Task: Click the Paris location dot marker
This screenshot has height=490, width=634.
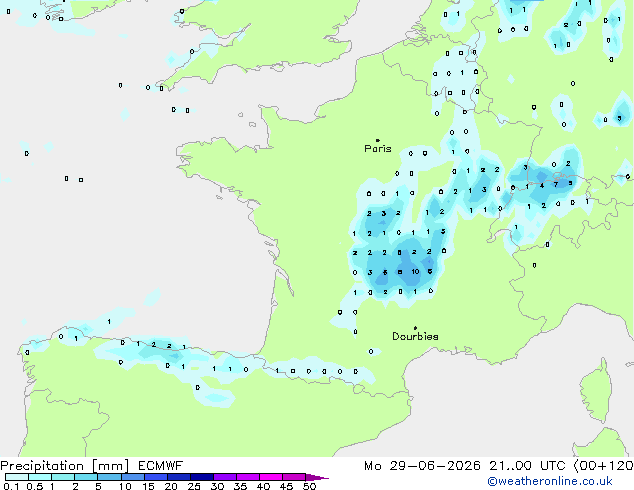Action: [x=378, y=140]
